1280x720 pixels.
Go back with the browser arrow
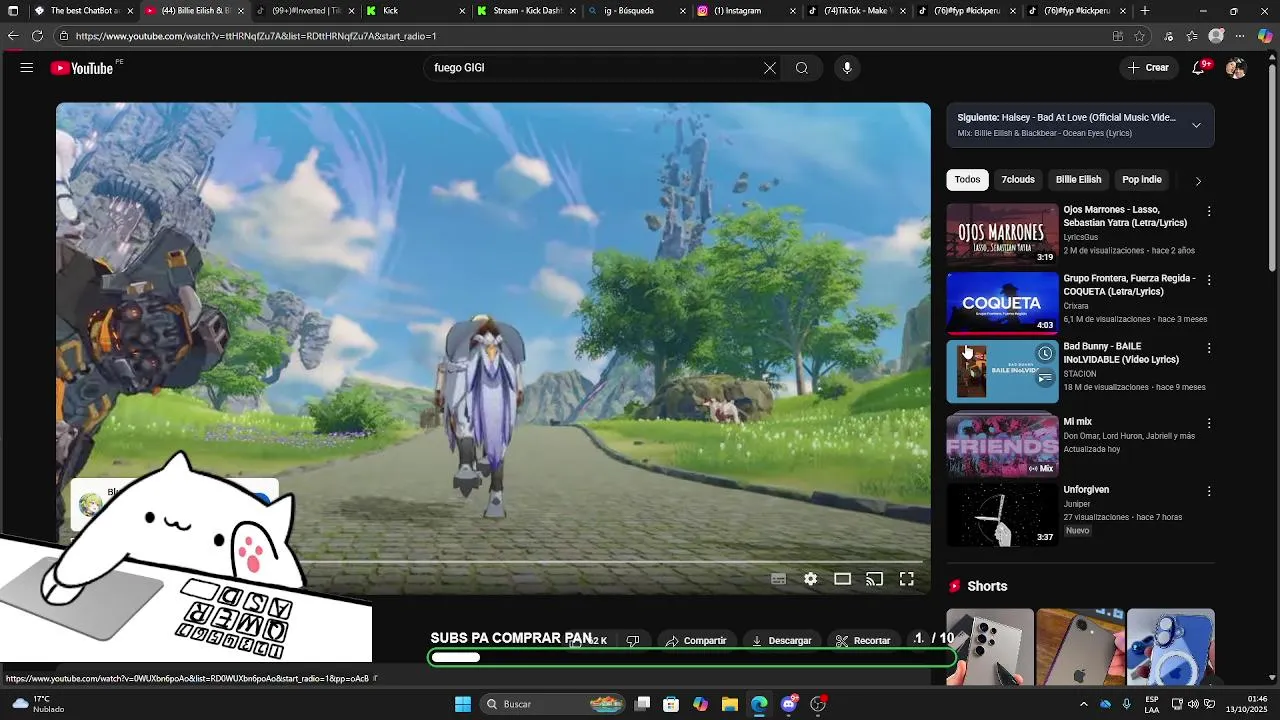[x=13, y=36]
